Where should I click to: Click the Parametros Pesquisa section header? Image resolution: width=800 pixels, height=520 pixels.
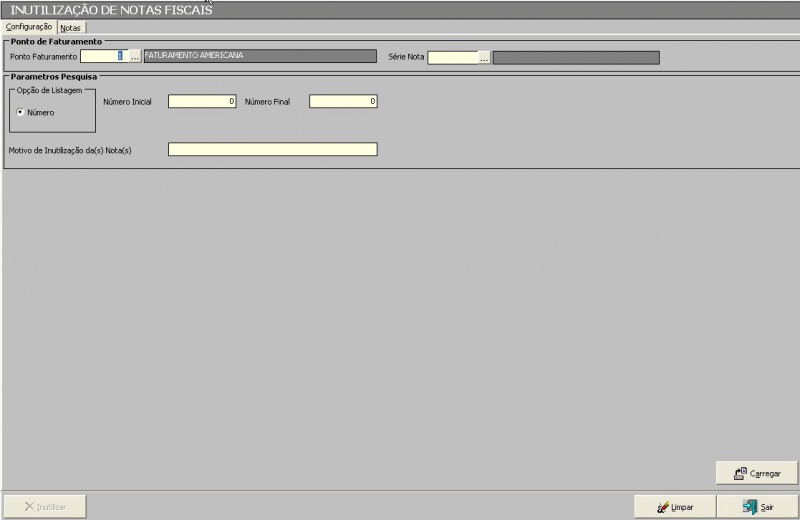coord(54,76)
